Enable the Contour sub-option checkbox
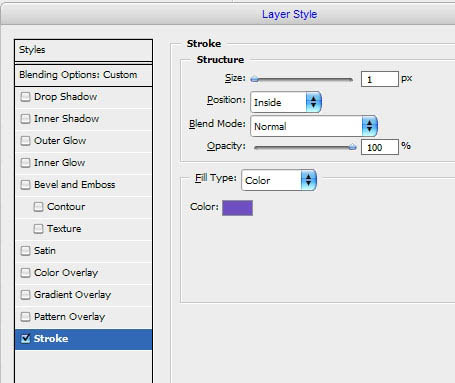Image resolution: width=455 pixels, height=383 pixels. click(x=38, y=207)
